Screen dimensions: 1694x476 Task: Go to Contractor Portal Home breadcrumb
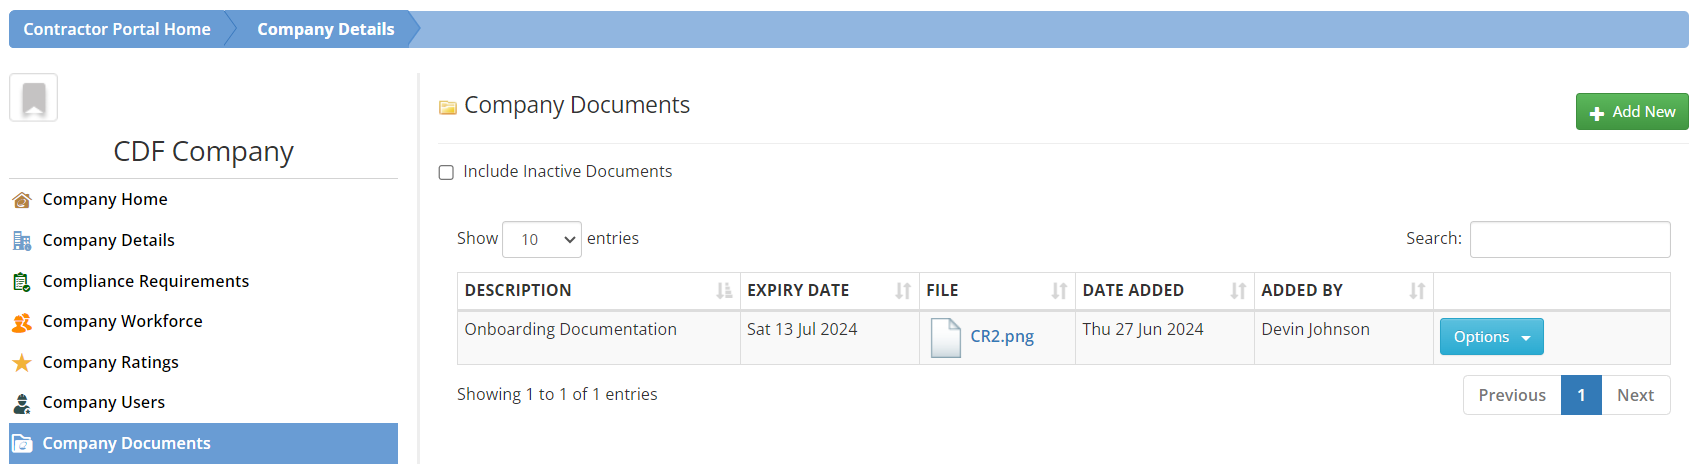pyautogui.click(x=117, y=29)
